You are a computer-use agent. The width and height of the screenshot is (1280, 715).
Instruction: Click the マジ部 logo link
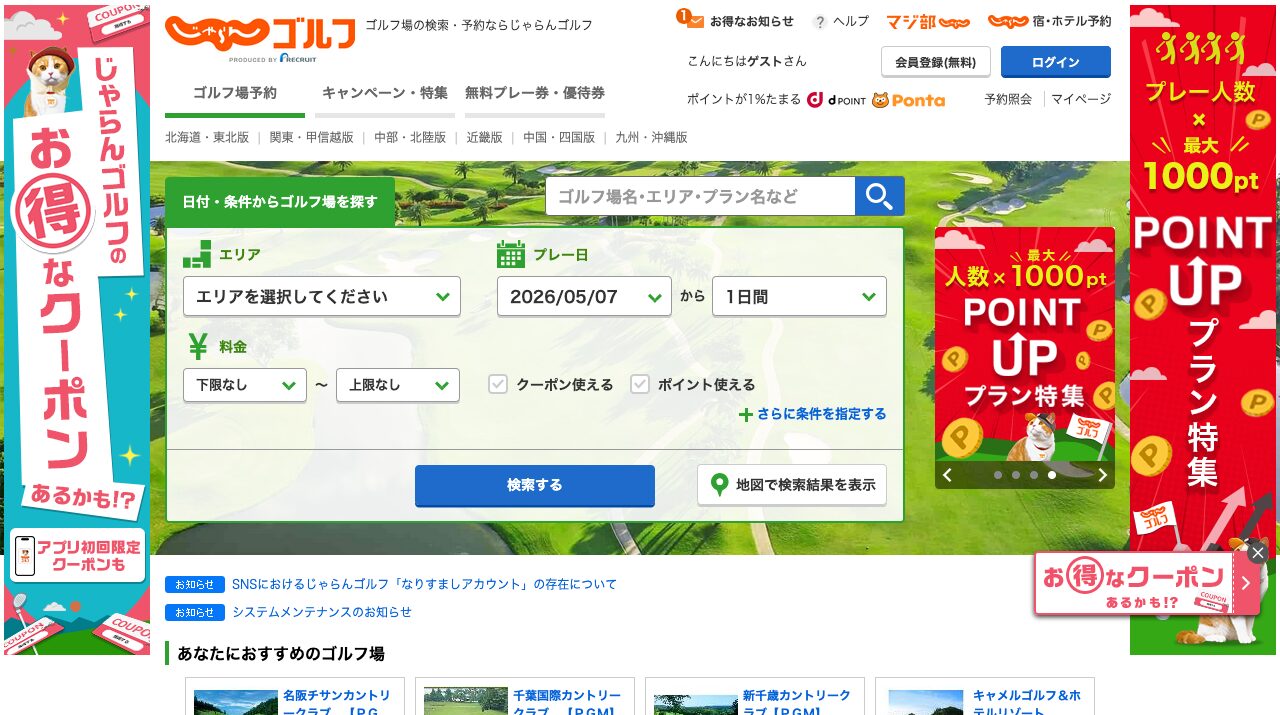tap(928, 21)
